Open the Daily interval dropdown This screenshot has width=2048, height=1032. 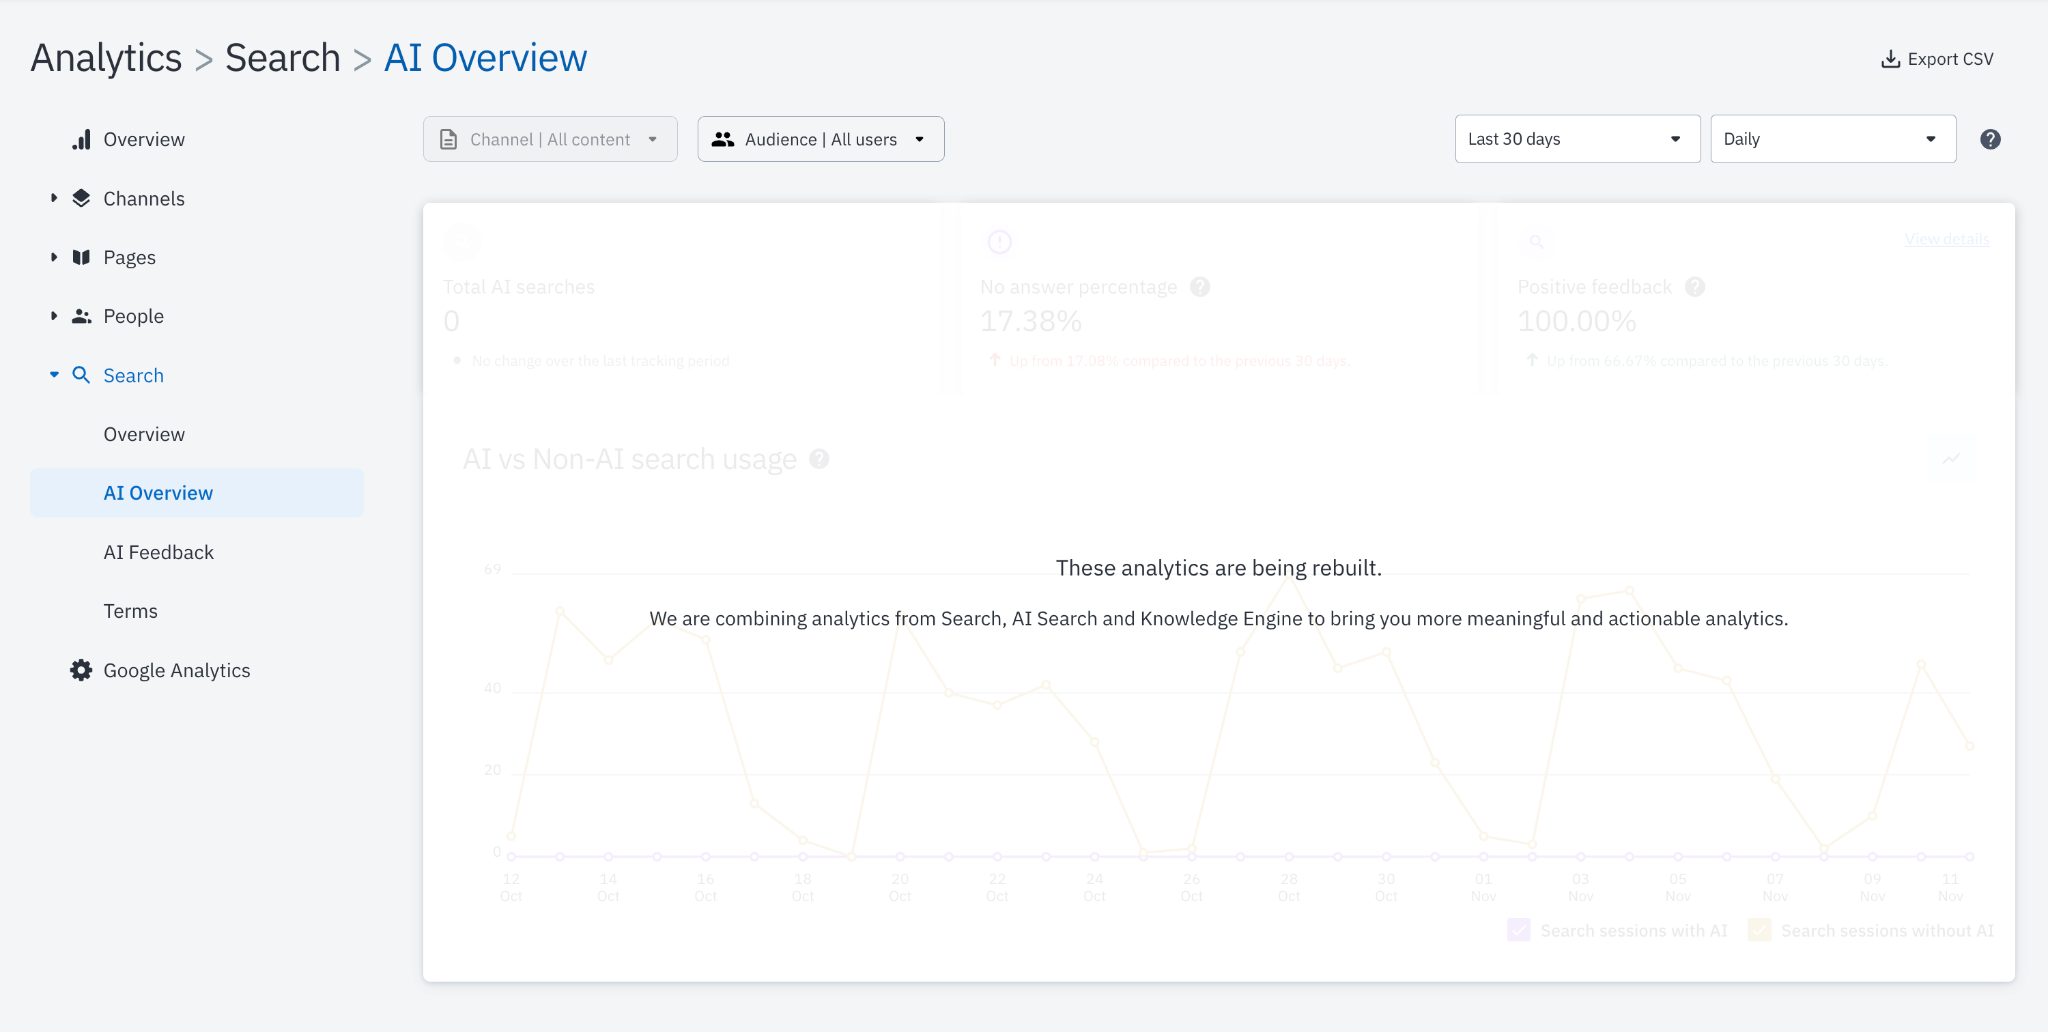1832,139
